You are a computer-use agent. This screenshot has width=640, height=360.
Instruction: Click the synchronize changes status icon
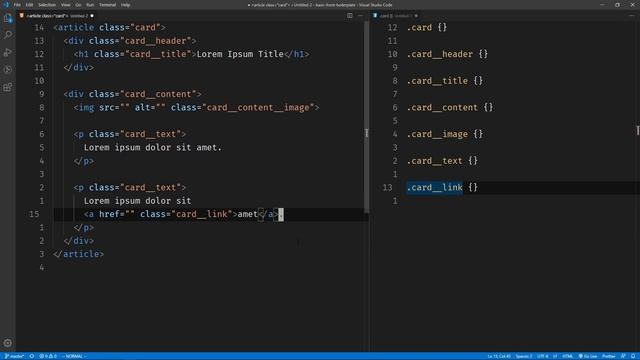click(x=32, y=356)
